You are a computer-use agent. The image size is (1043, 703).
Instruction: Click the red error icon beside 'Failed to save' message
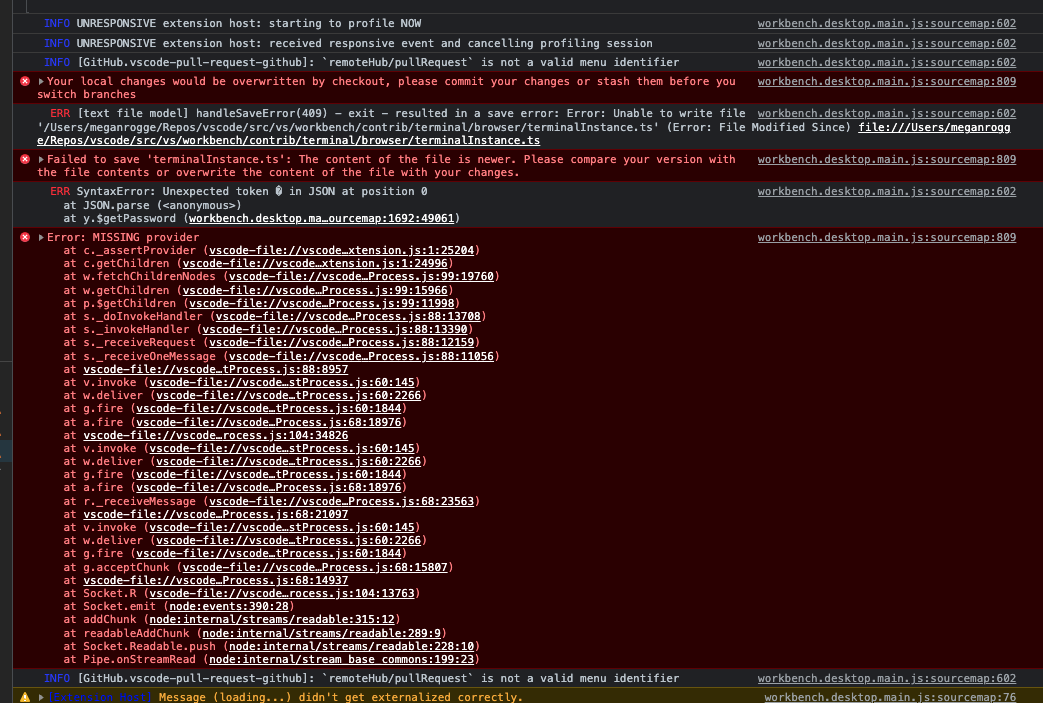[x=25, y=160]
